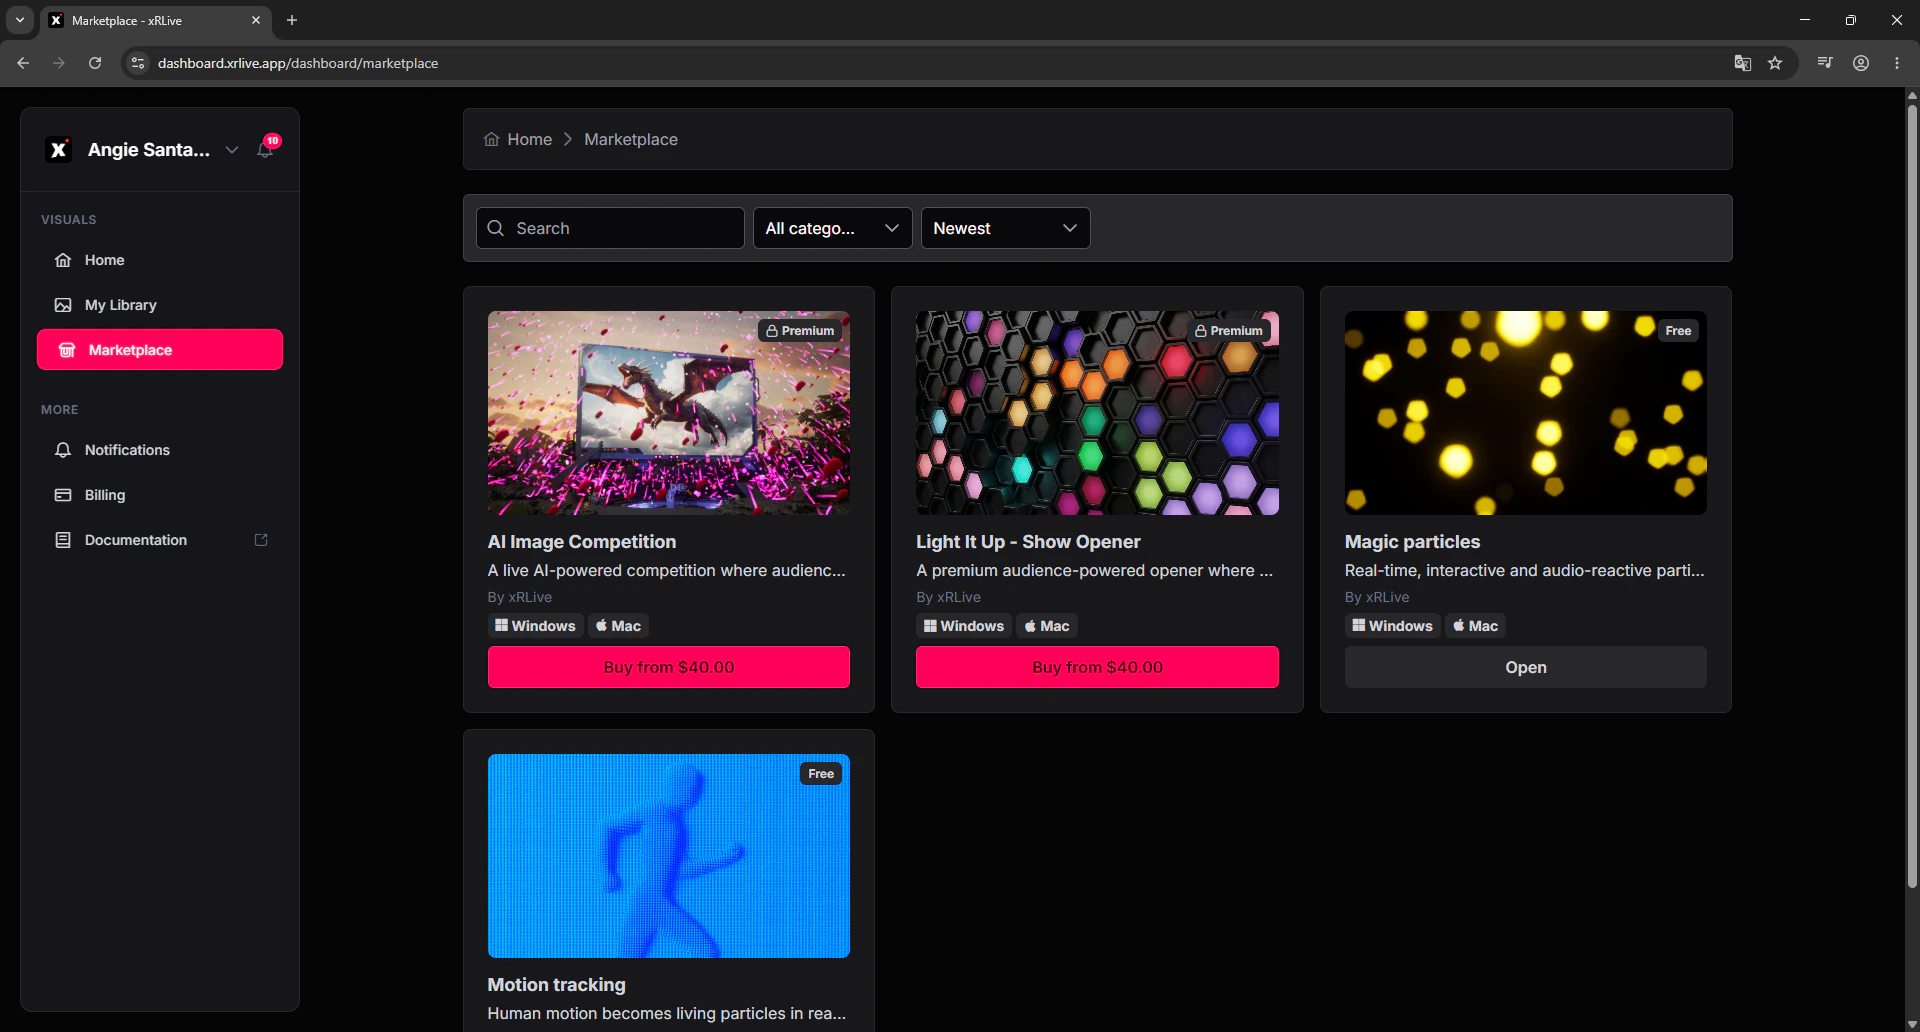
Task: Bookmark this page with the star
Action: coord(1775,63)
